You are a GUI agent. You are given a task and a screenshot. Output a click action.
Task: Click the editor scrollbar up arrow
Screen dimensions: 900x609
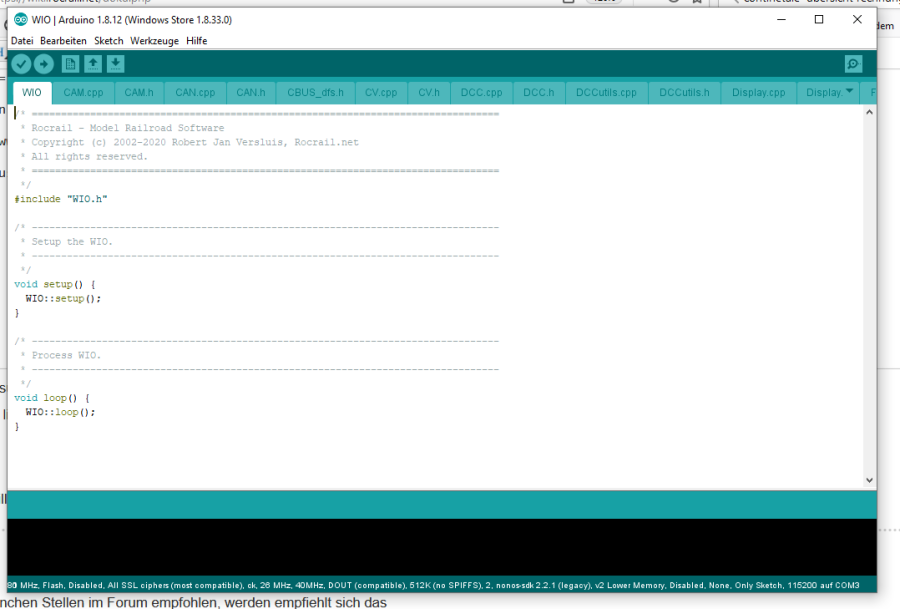(868, 113)
